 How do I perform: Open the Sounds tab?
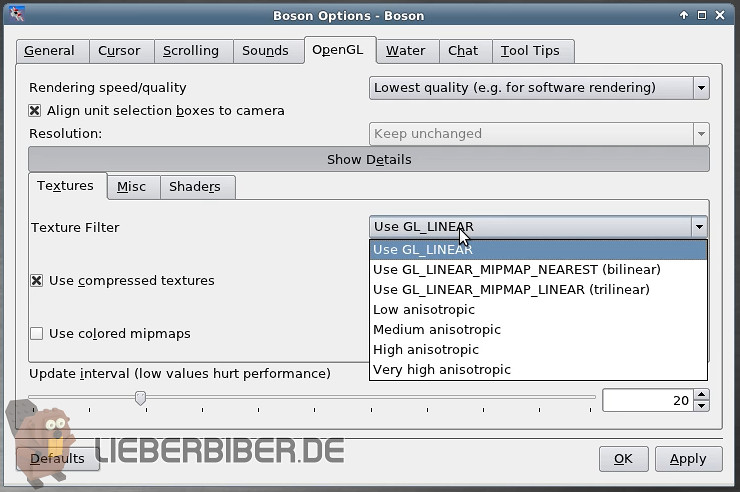[268, 51]
